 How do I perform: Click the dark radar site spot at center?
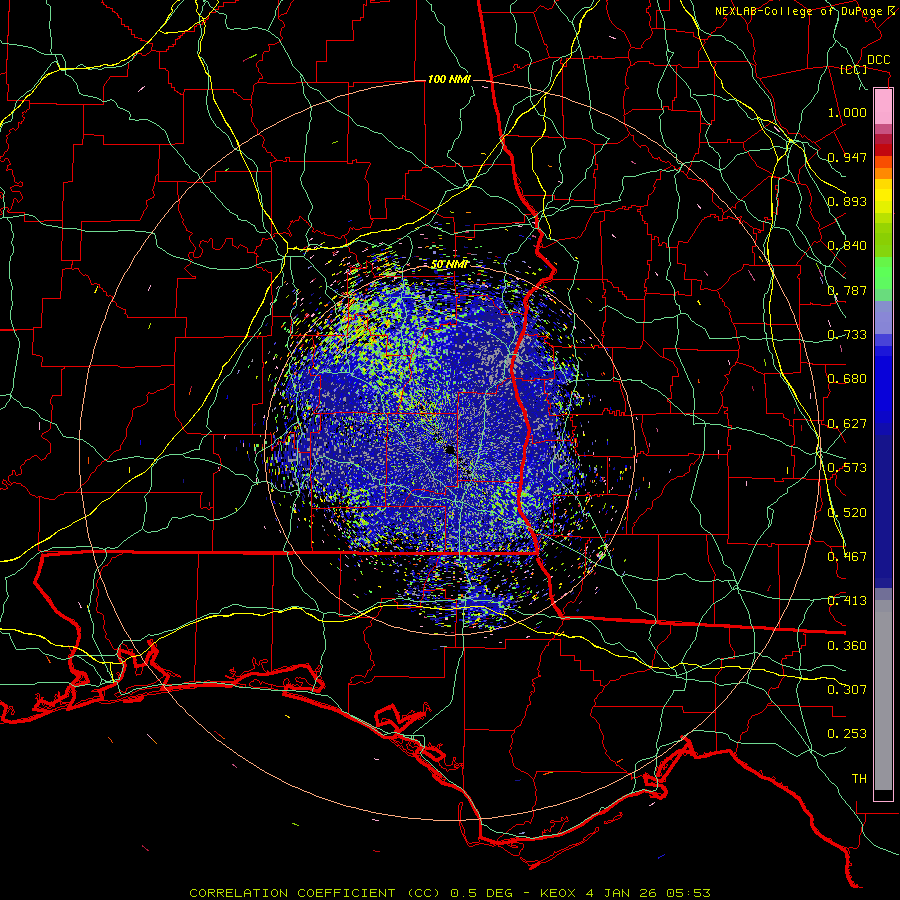[x=450, y=449]
